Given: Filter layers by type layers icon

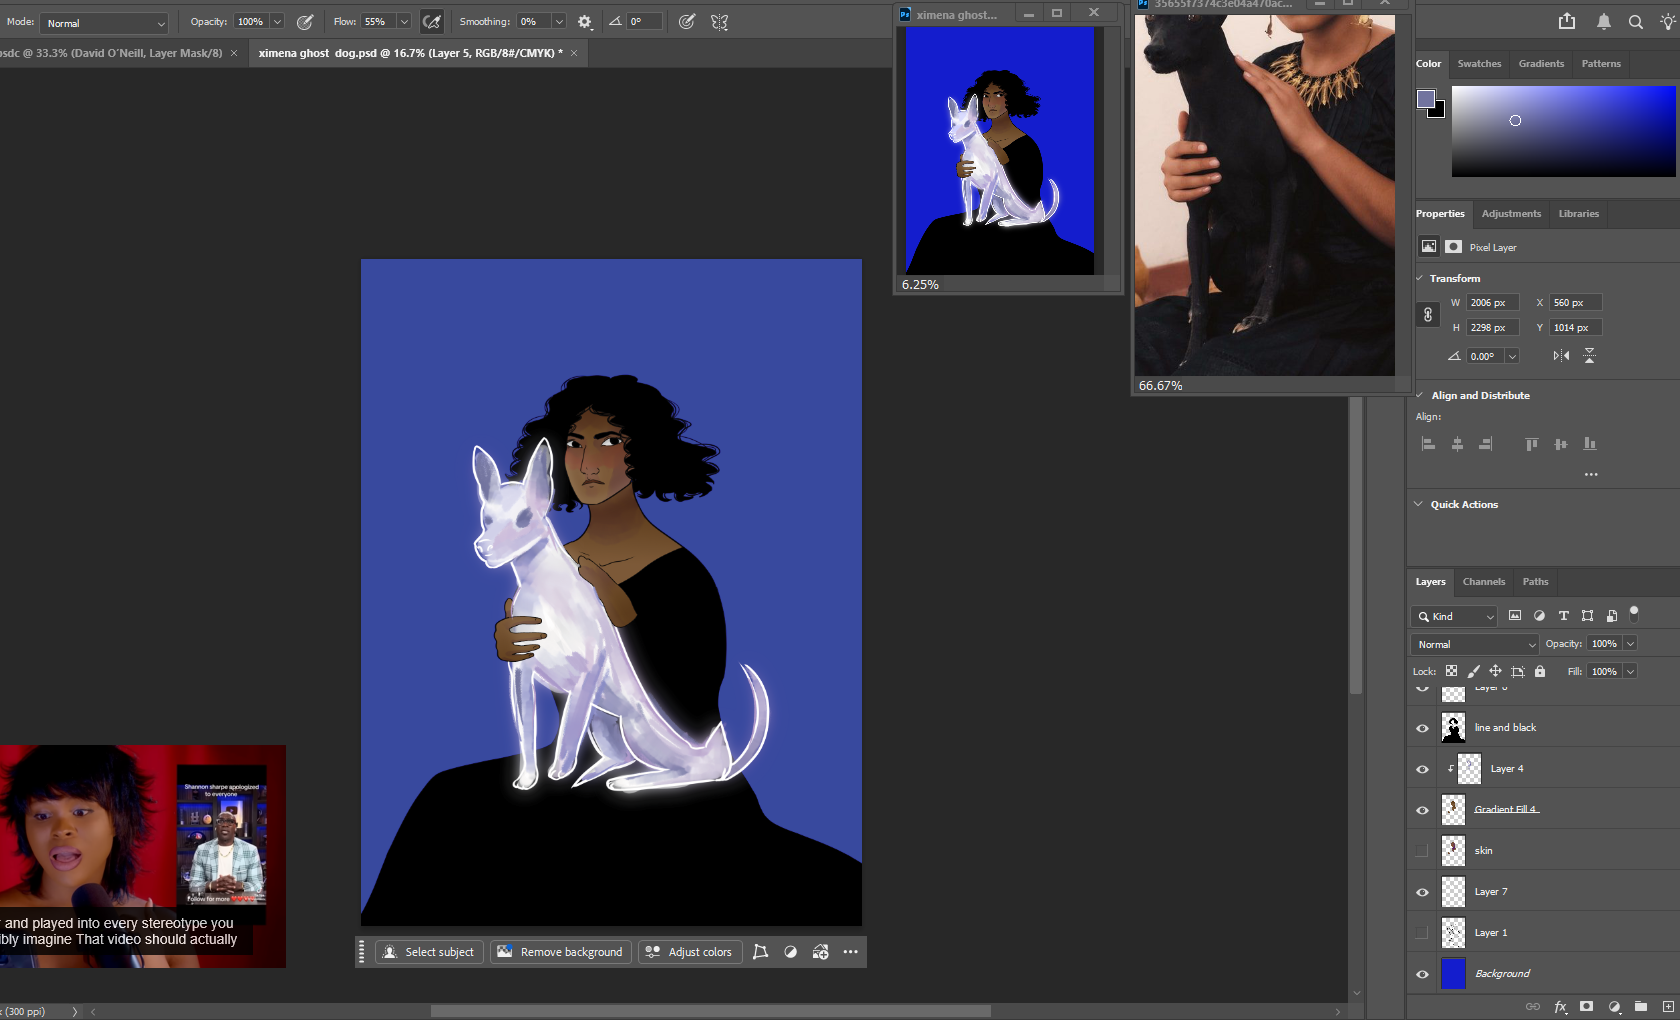Looking at the screenshot, I should point(1563,616).
